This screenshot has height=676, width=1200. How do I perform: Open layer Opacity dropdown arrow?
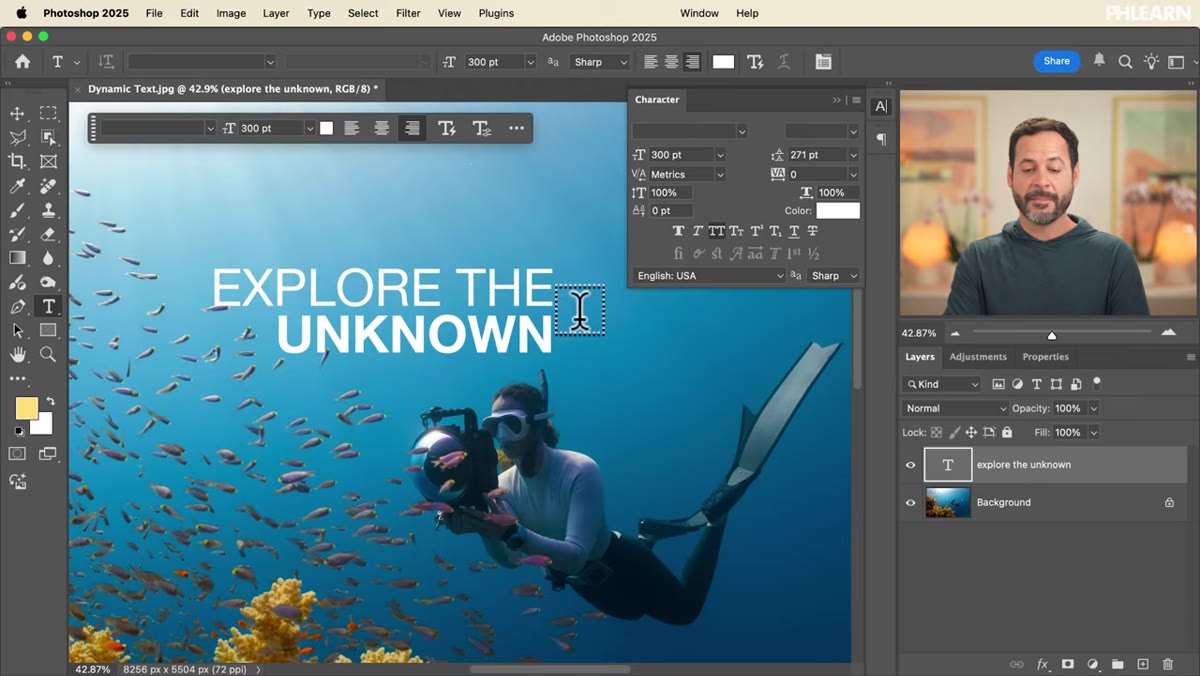tap(1093, 408)
